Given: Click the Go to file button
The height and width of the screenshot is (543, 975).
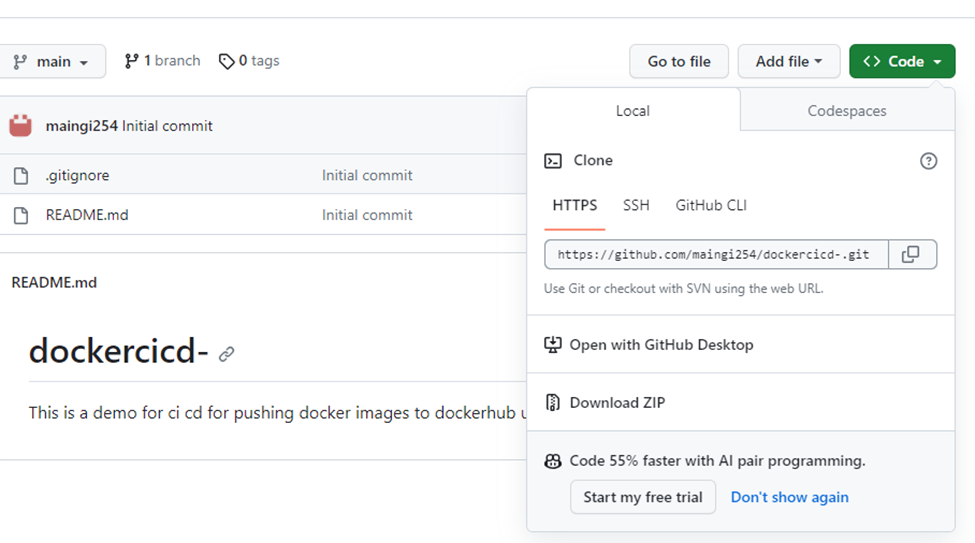Looking at the screenshot, I should point(678,62).
